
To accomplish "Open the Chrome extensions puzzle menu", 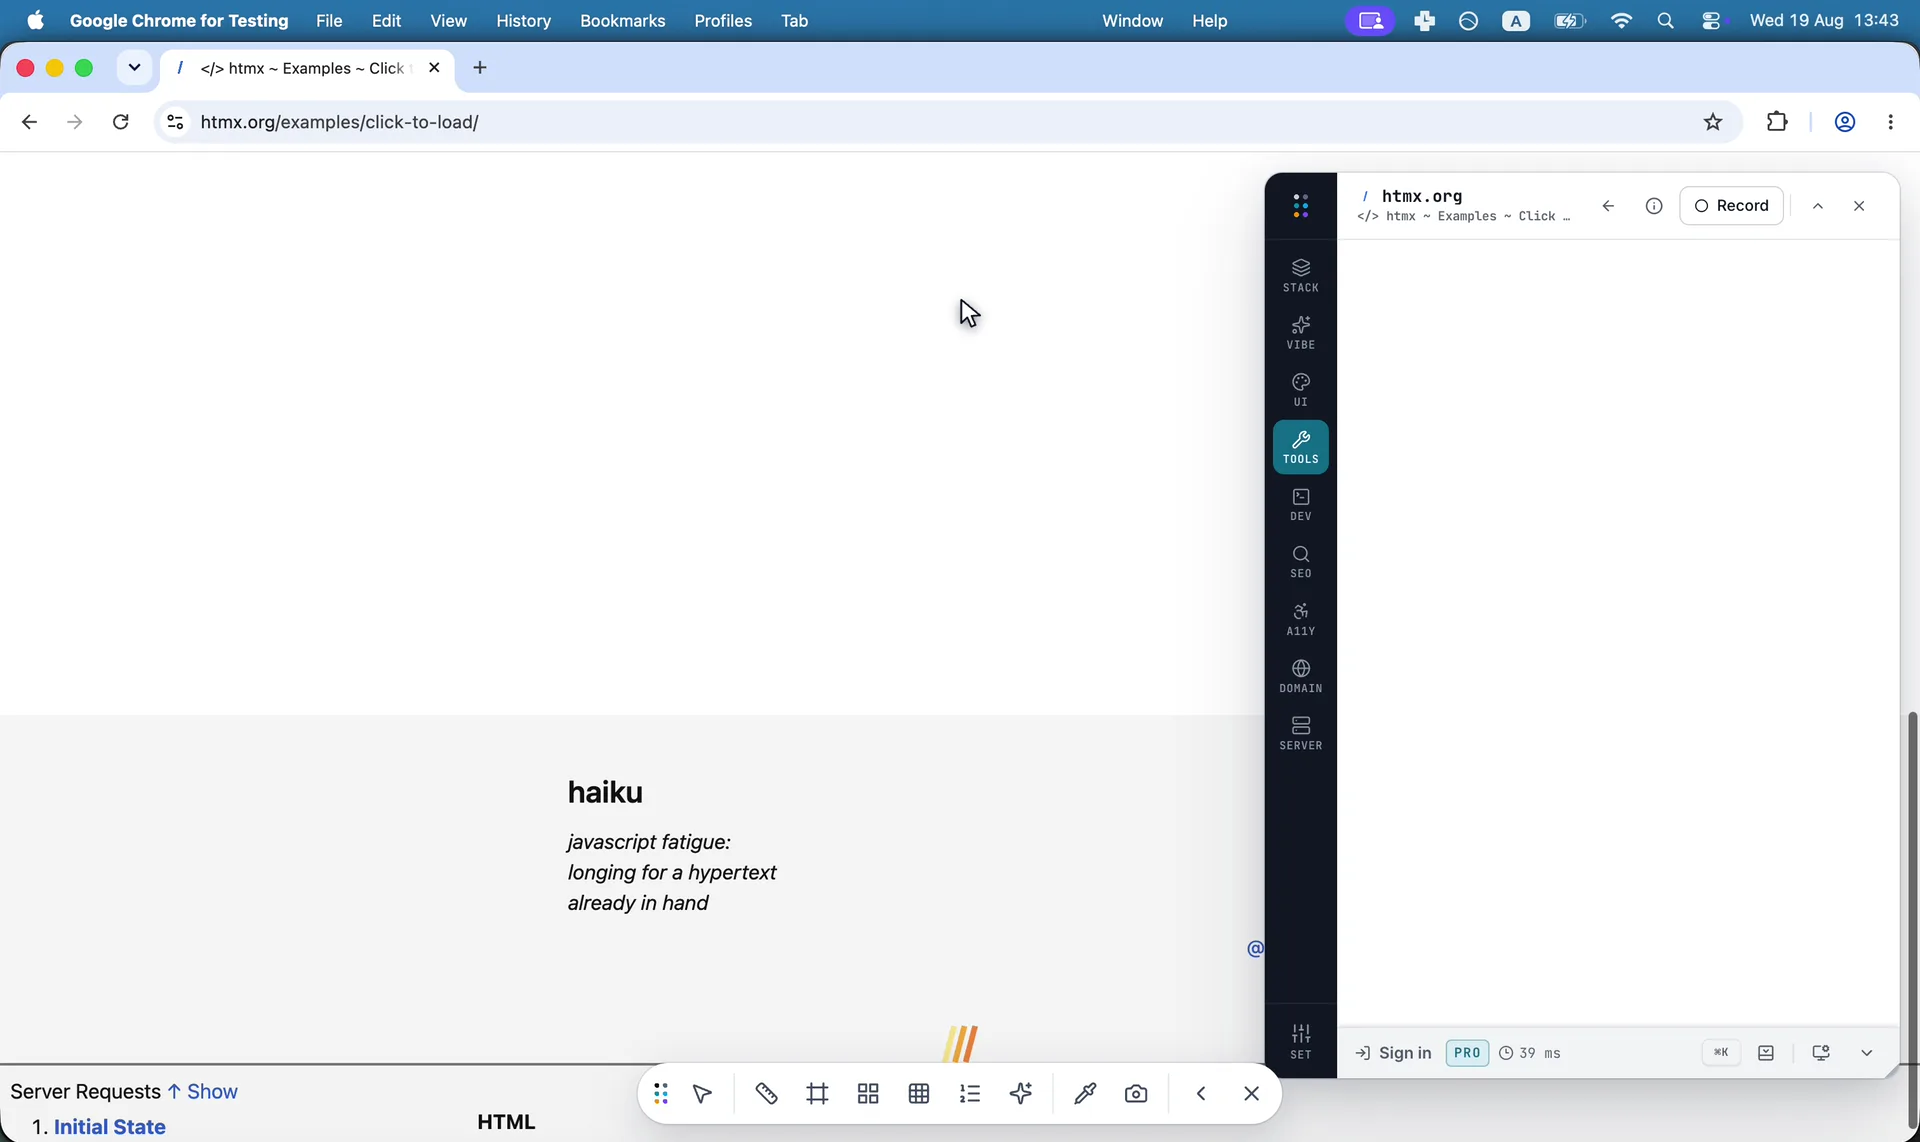I will point(1777,122).
